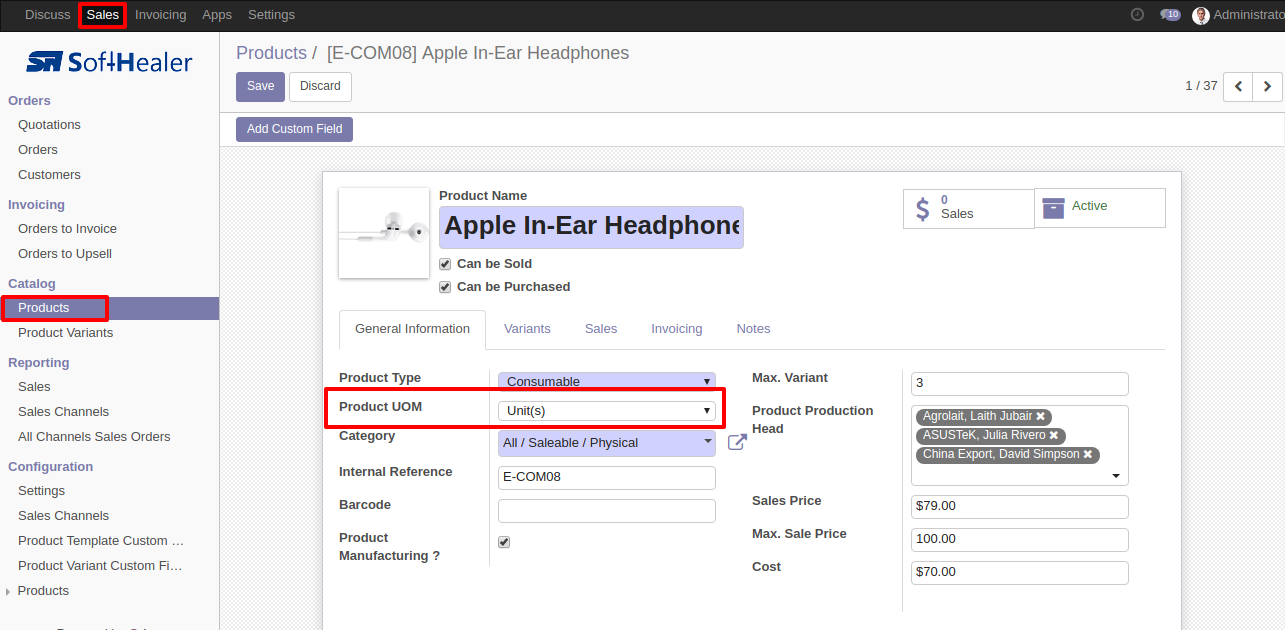Image resolution: width=1285 pixels, height=630 pixels.
Task: Remove ASUSTeK, Julia Rivero tag
Action: click(1054, 435)
